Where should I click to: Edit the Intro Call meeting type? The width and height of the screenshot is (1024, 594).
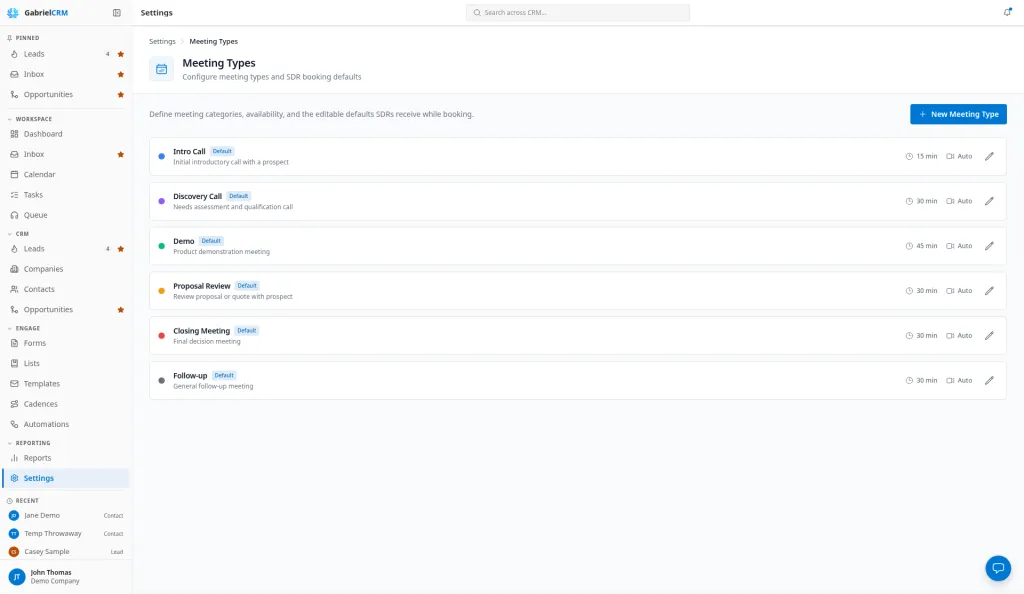[x=989, y=156]
